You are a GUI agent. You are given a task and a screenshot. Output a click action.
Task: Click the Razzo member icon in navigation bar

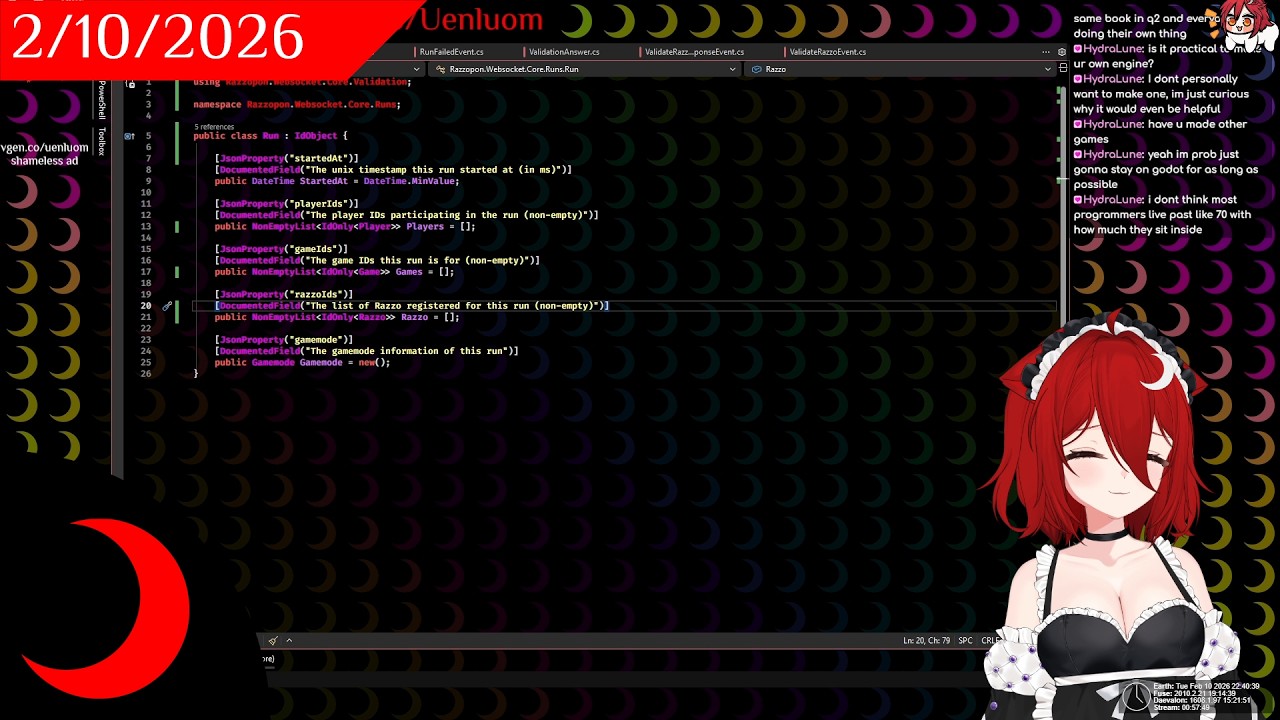[x=756, y=69]
